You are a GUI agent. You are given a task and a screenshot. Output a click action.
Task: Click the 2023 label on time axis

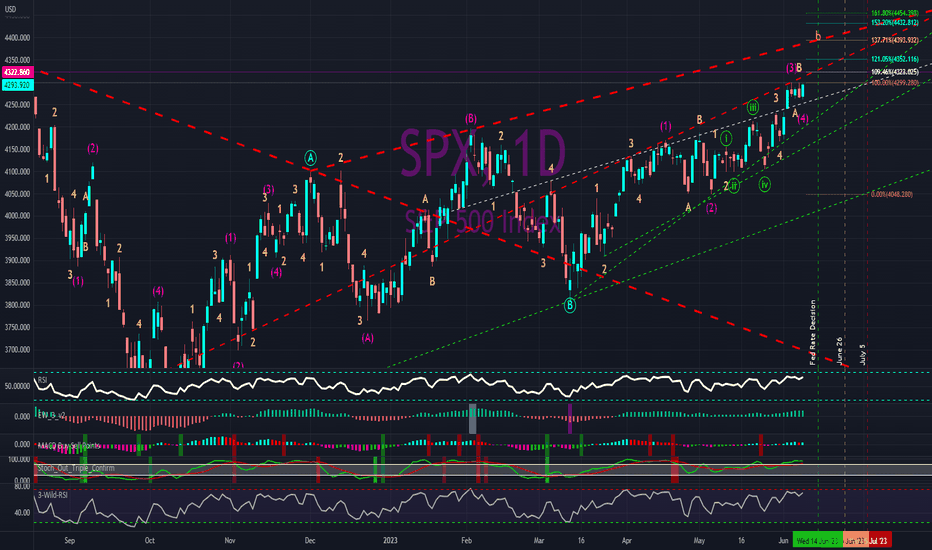click(x=391, y=540)
